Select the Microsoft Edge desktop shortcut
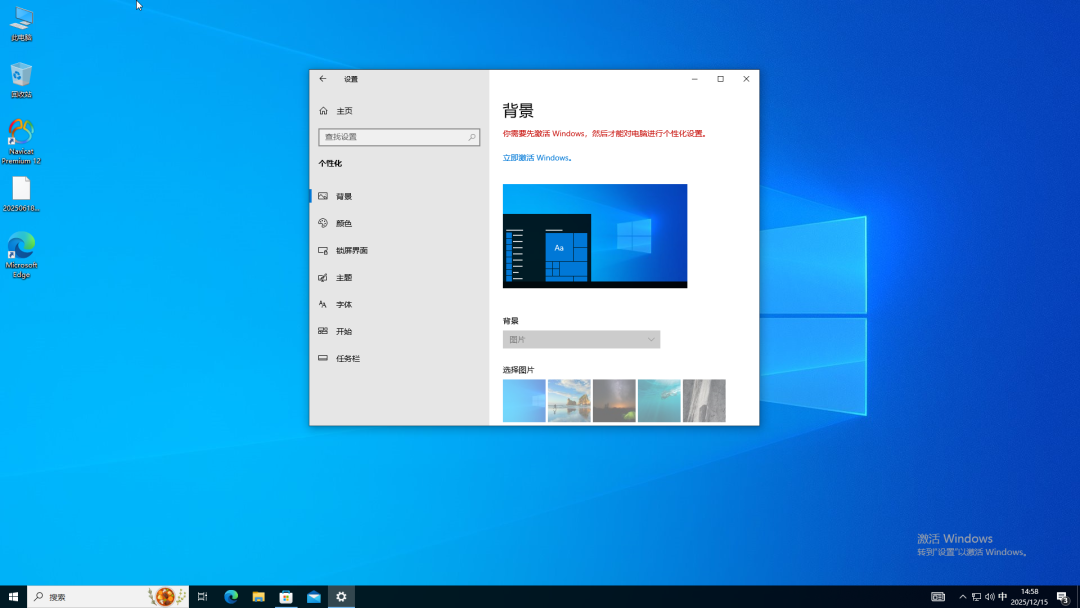 (21, 255)
